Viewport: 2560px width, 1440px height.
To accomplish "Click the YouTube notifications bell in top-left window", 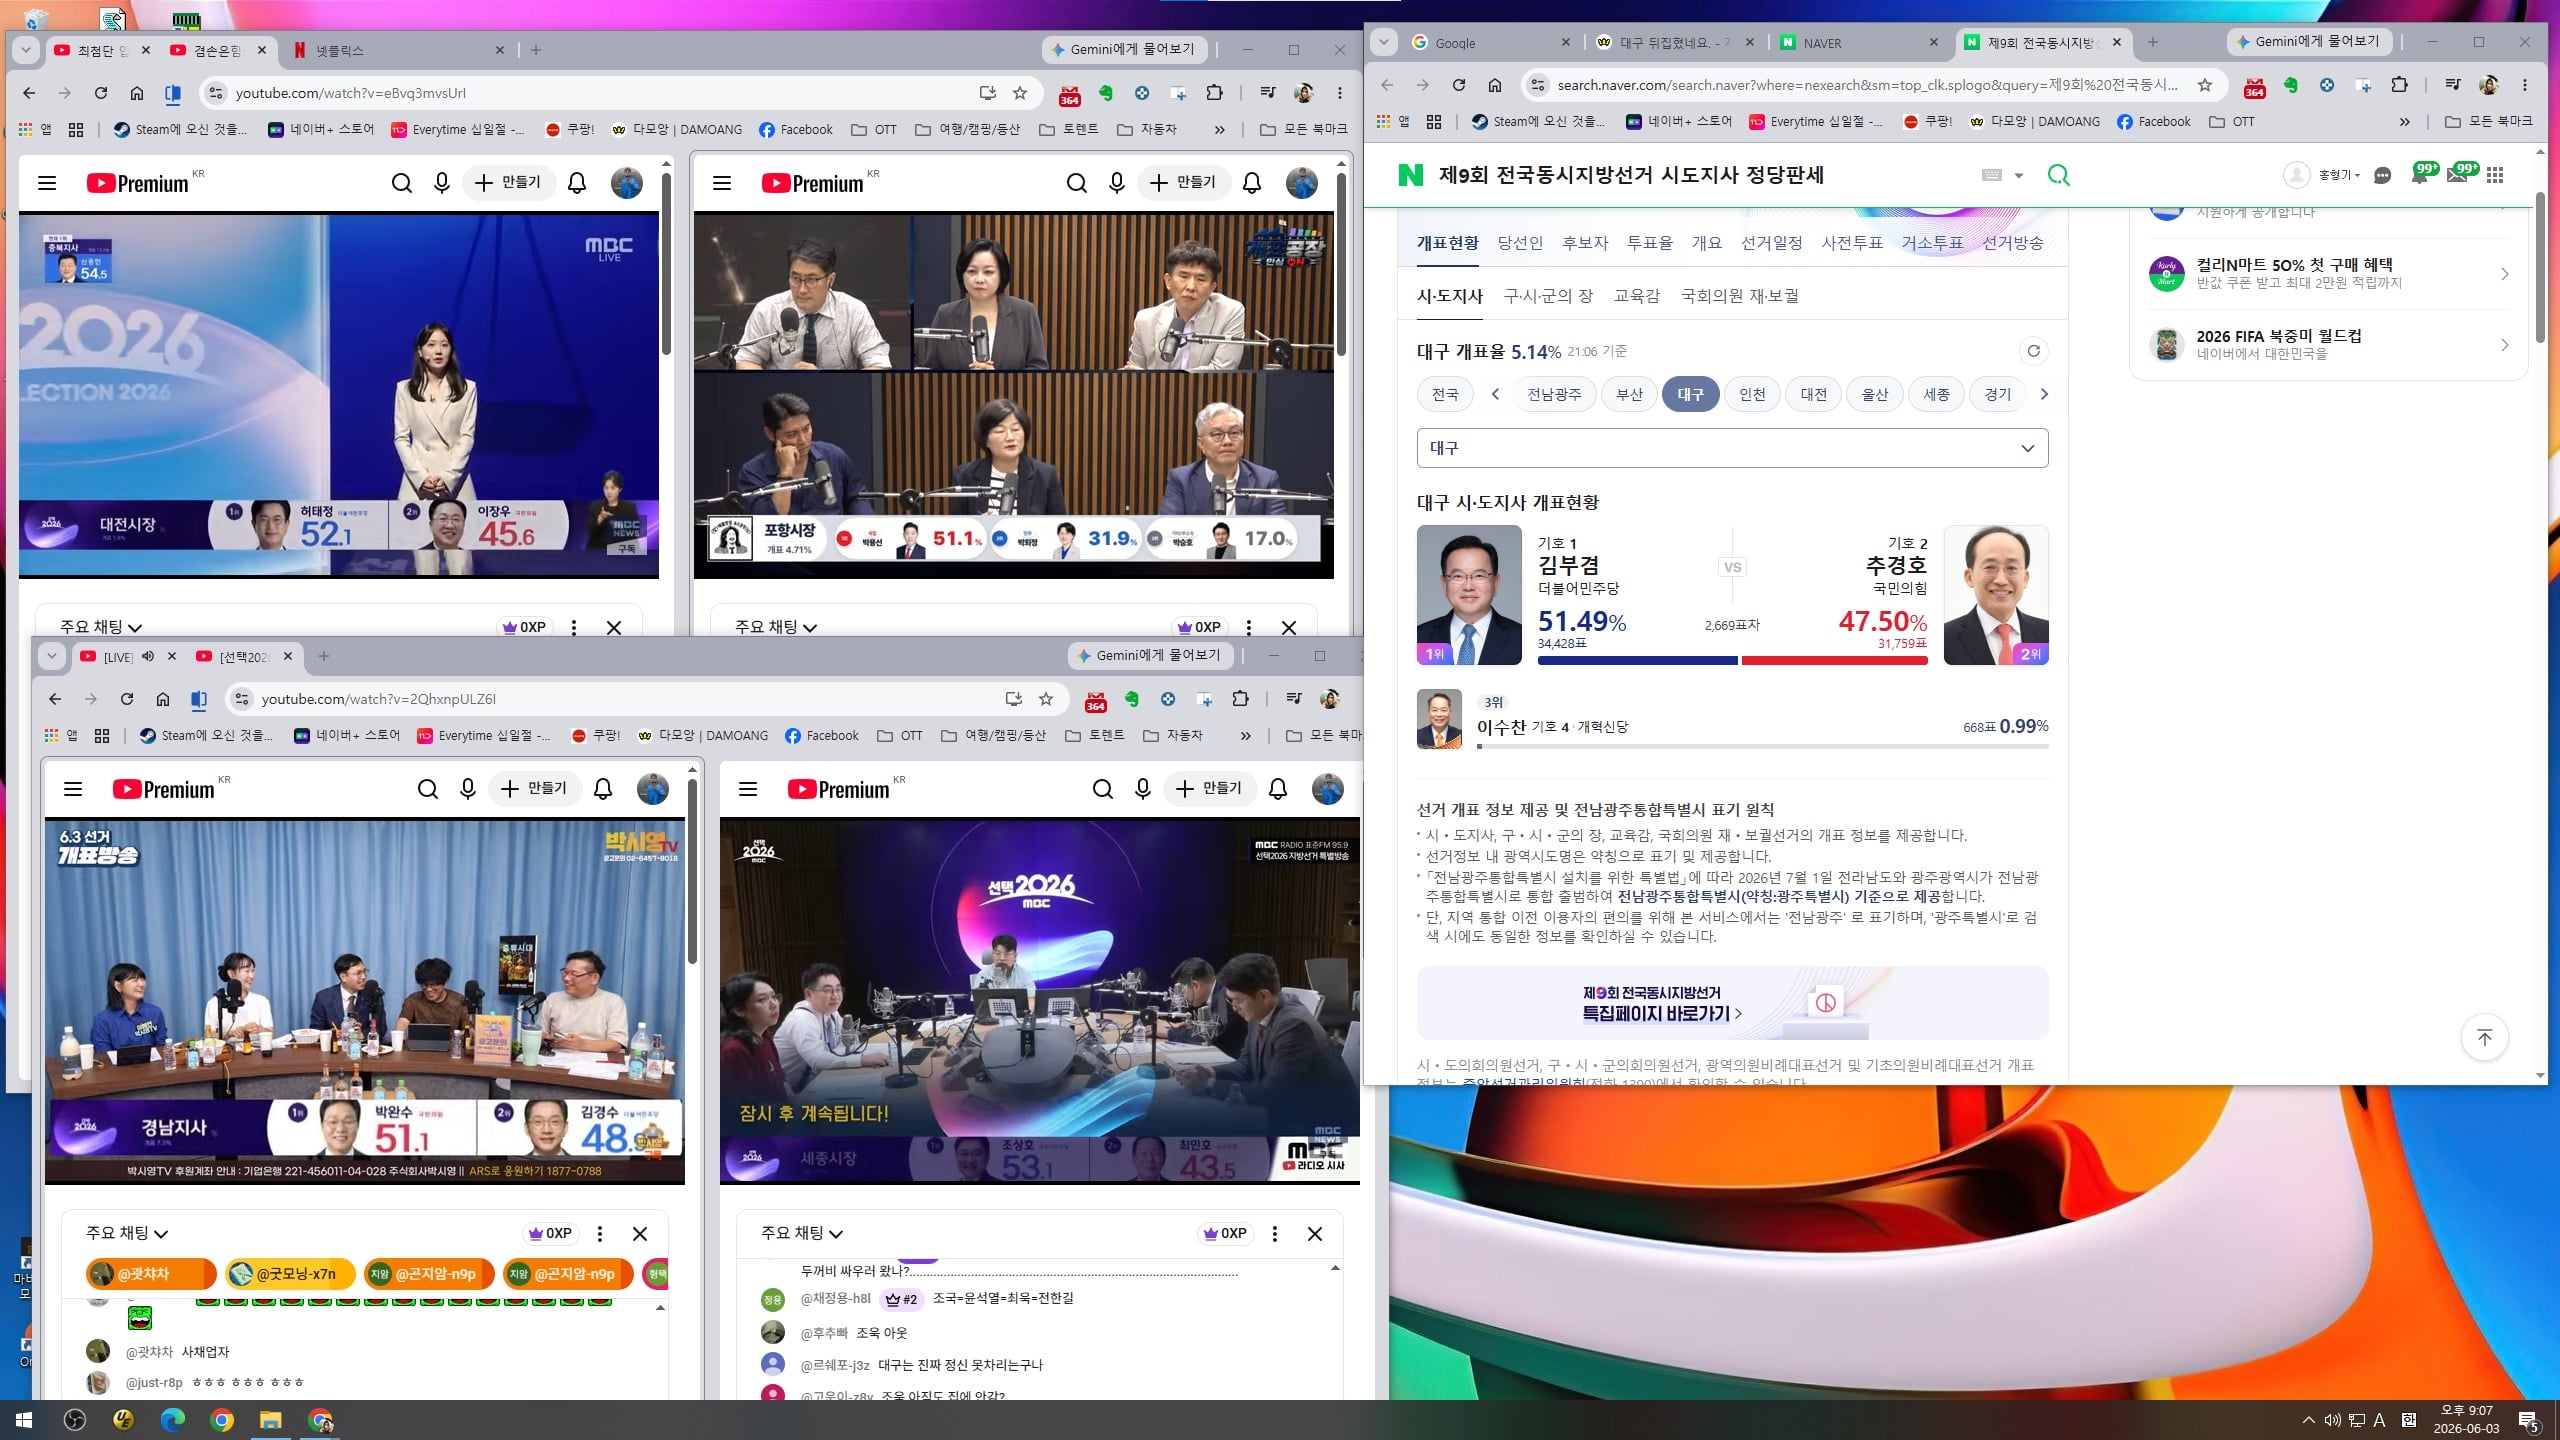I will [x=577, y=183].
